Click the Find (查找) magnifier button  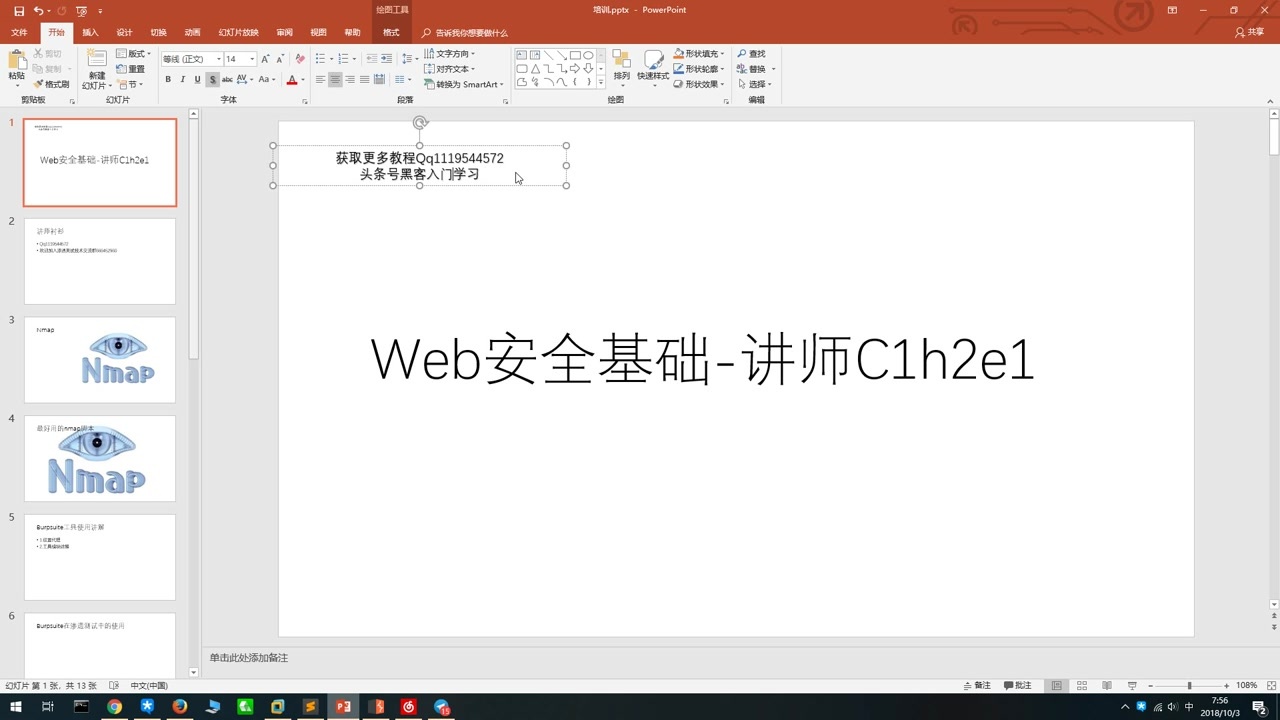point(751,54)
